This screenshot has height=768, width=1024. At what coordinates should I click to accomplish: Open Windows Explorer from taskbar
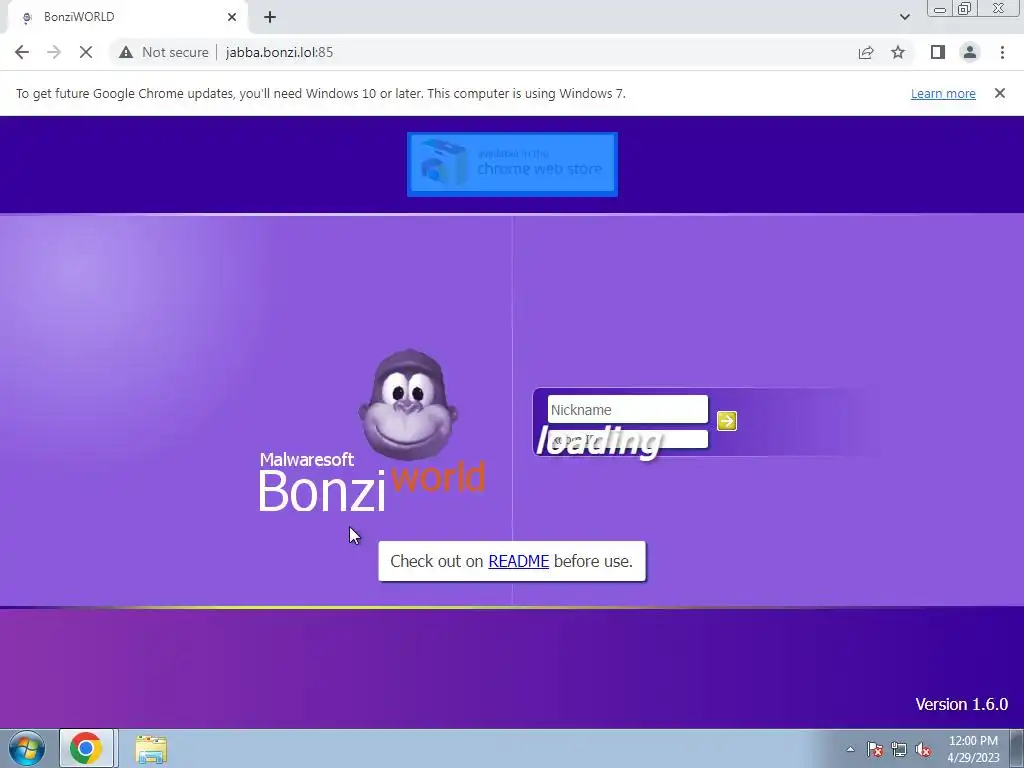pos(151,748)
